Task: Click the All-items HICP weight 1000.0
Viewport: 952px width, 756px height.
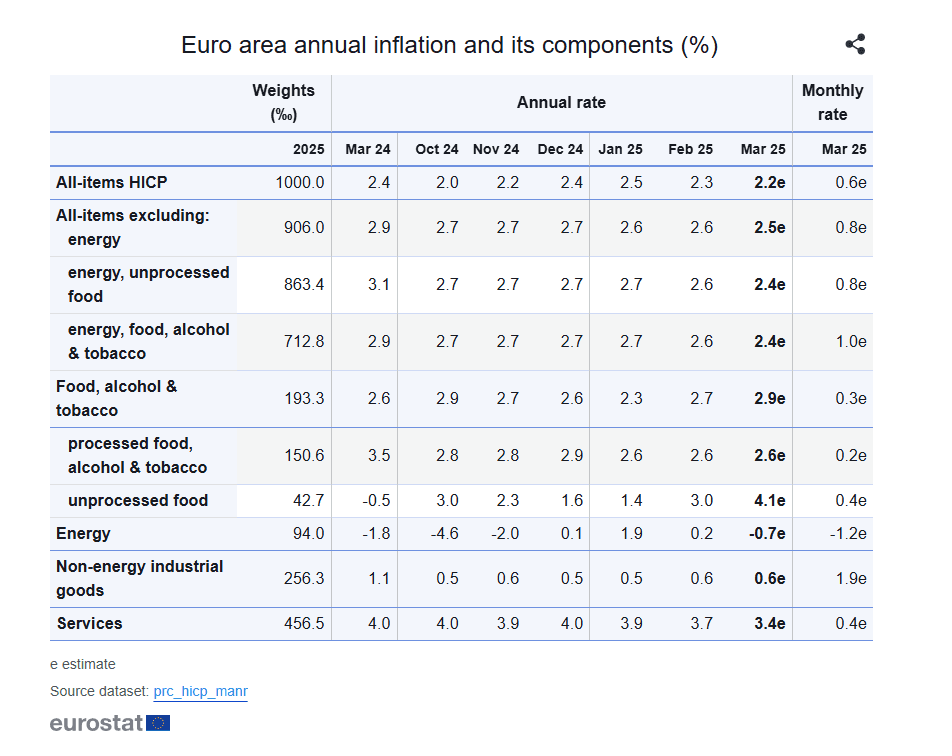Action: [x=300, y=182]
